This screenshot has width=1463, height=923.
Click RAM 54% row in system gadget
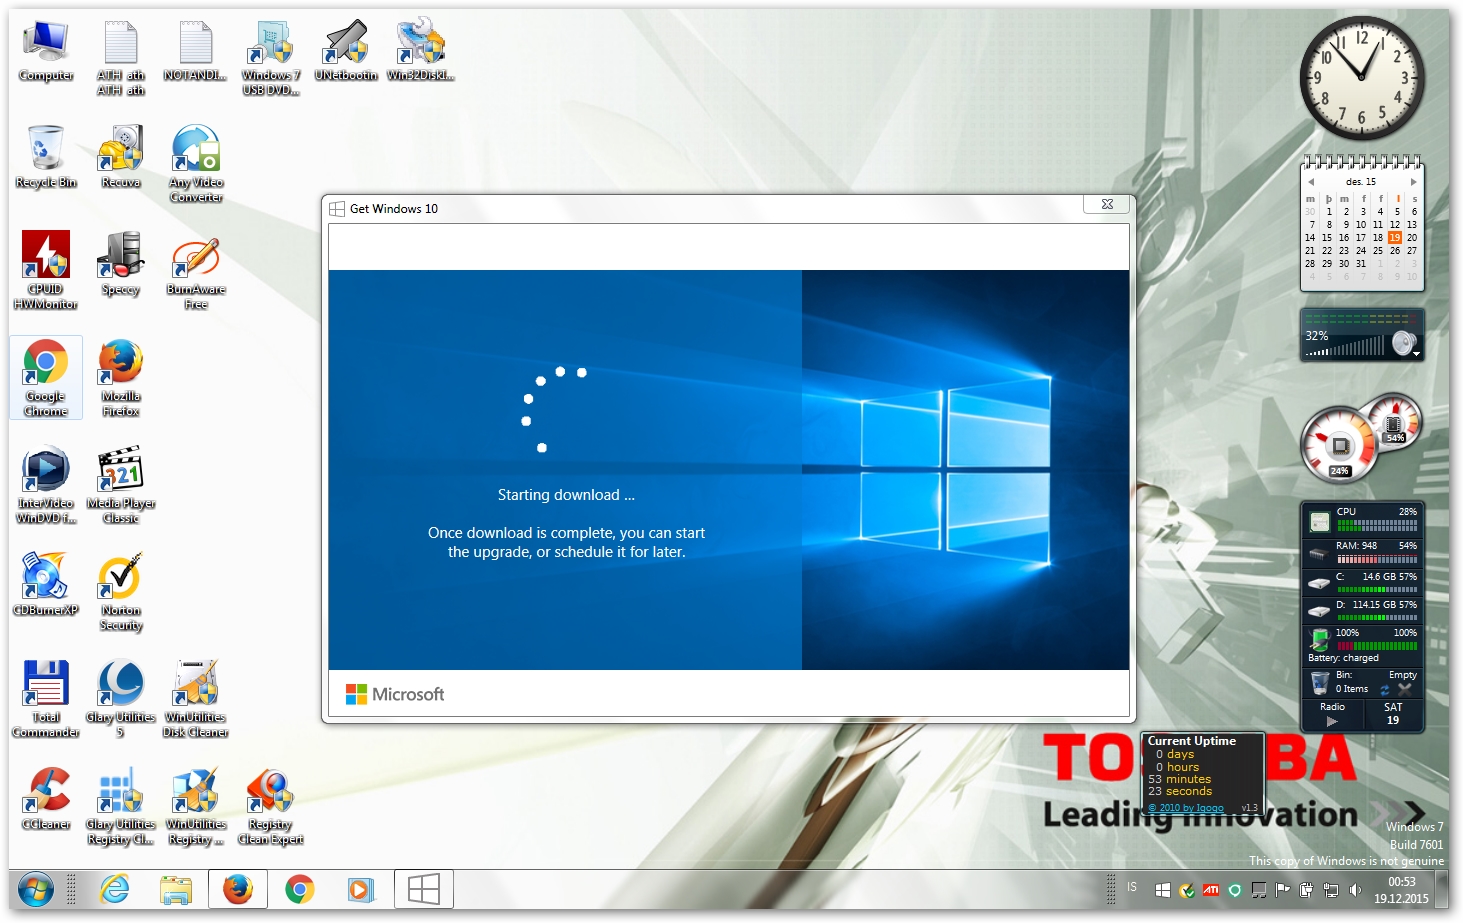tap(1362, 552)
